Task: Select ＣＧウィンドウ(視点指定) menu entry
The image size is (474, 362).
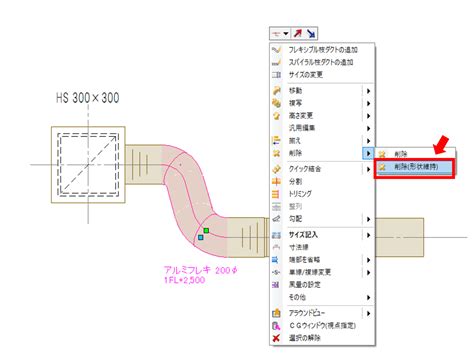Action: (x=322, y=325)
